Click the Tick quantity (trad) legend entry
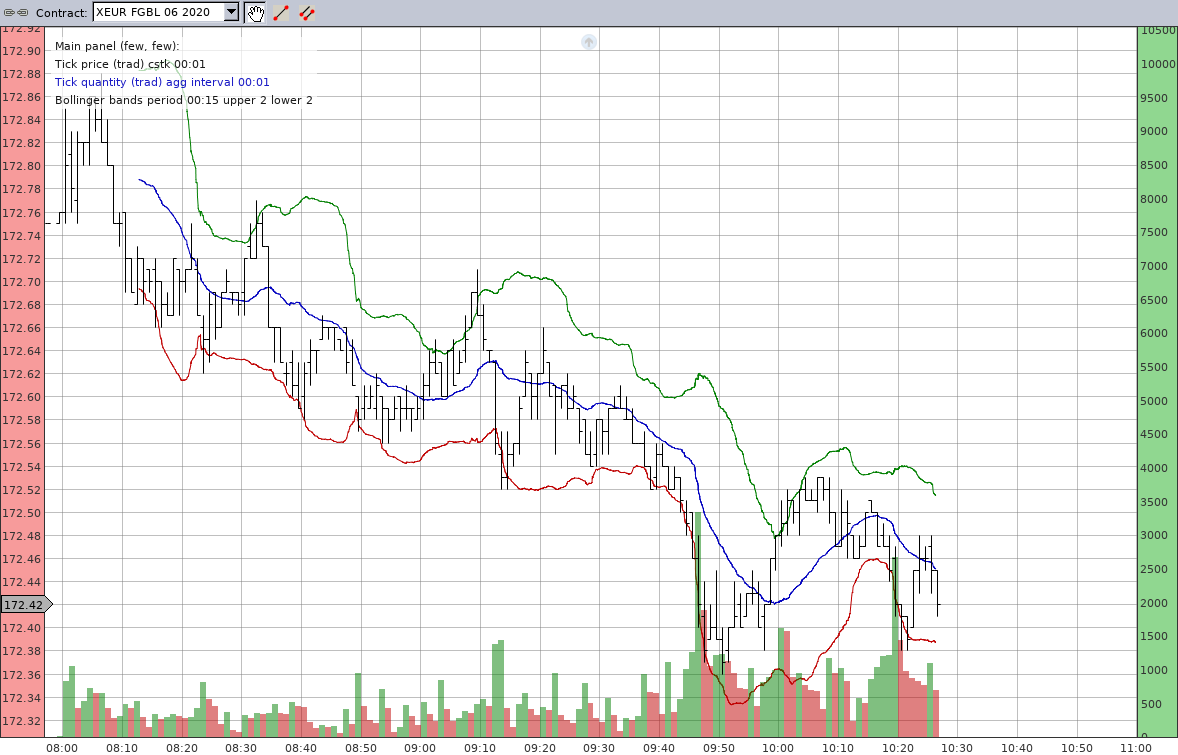This screenshot has height=755, width=1178. (162, 83)
